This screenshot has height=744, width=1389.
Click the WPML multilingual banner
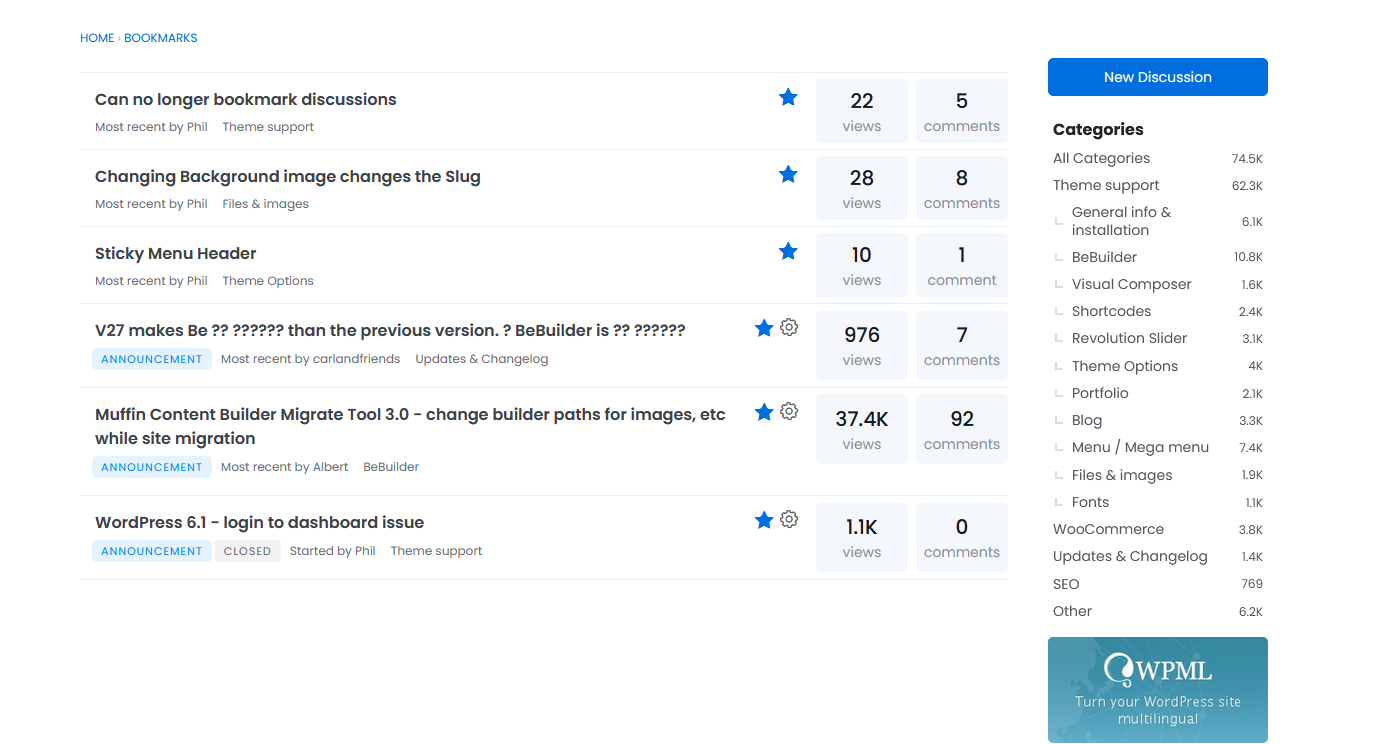1157,690
